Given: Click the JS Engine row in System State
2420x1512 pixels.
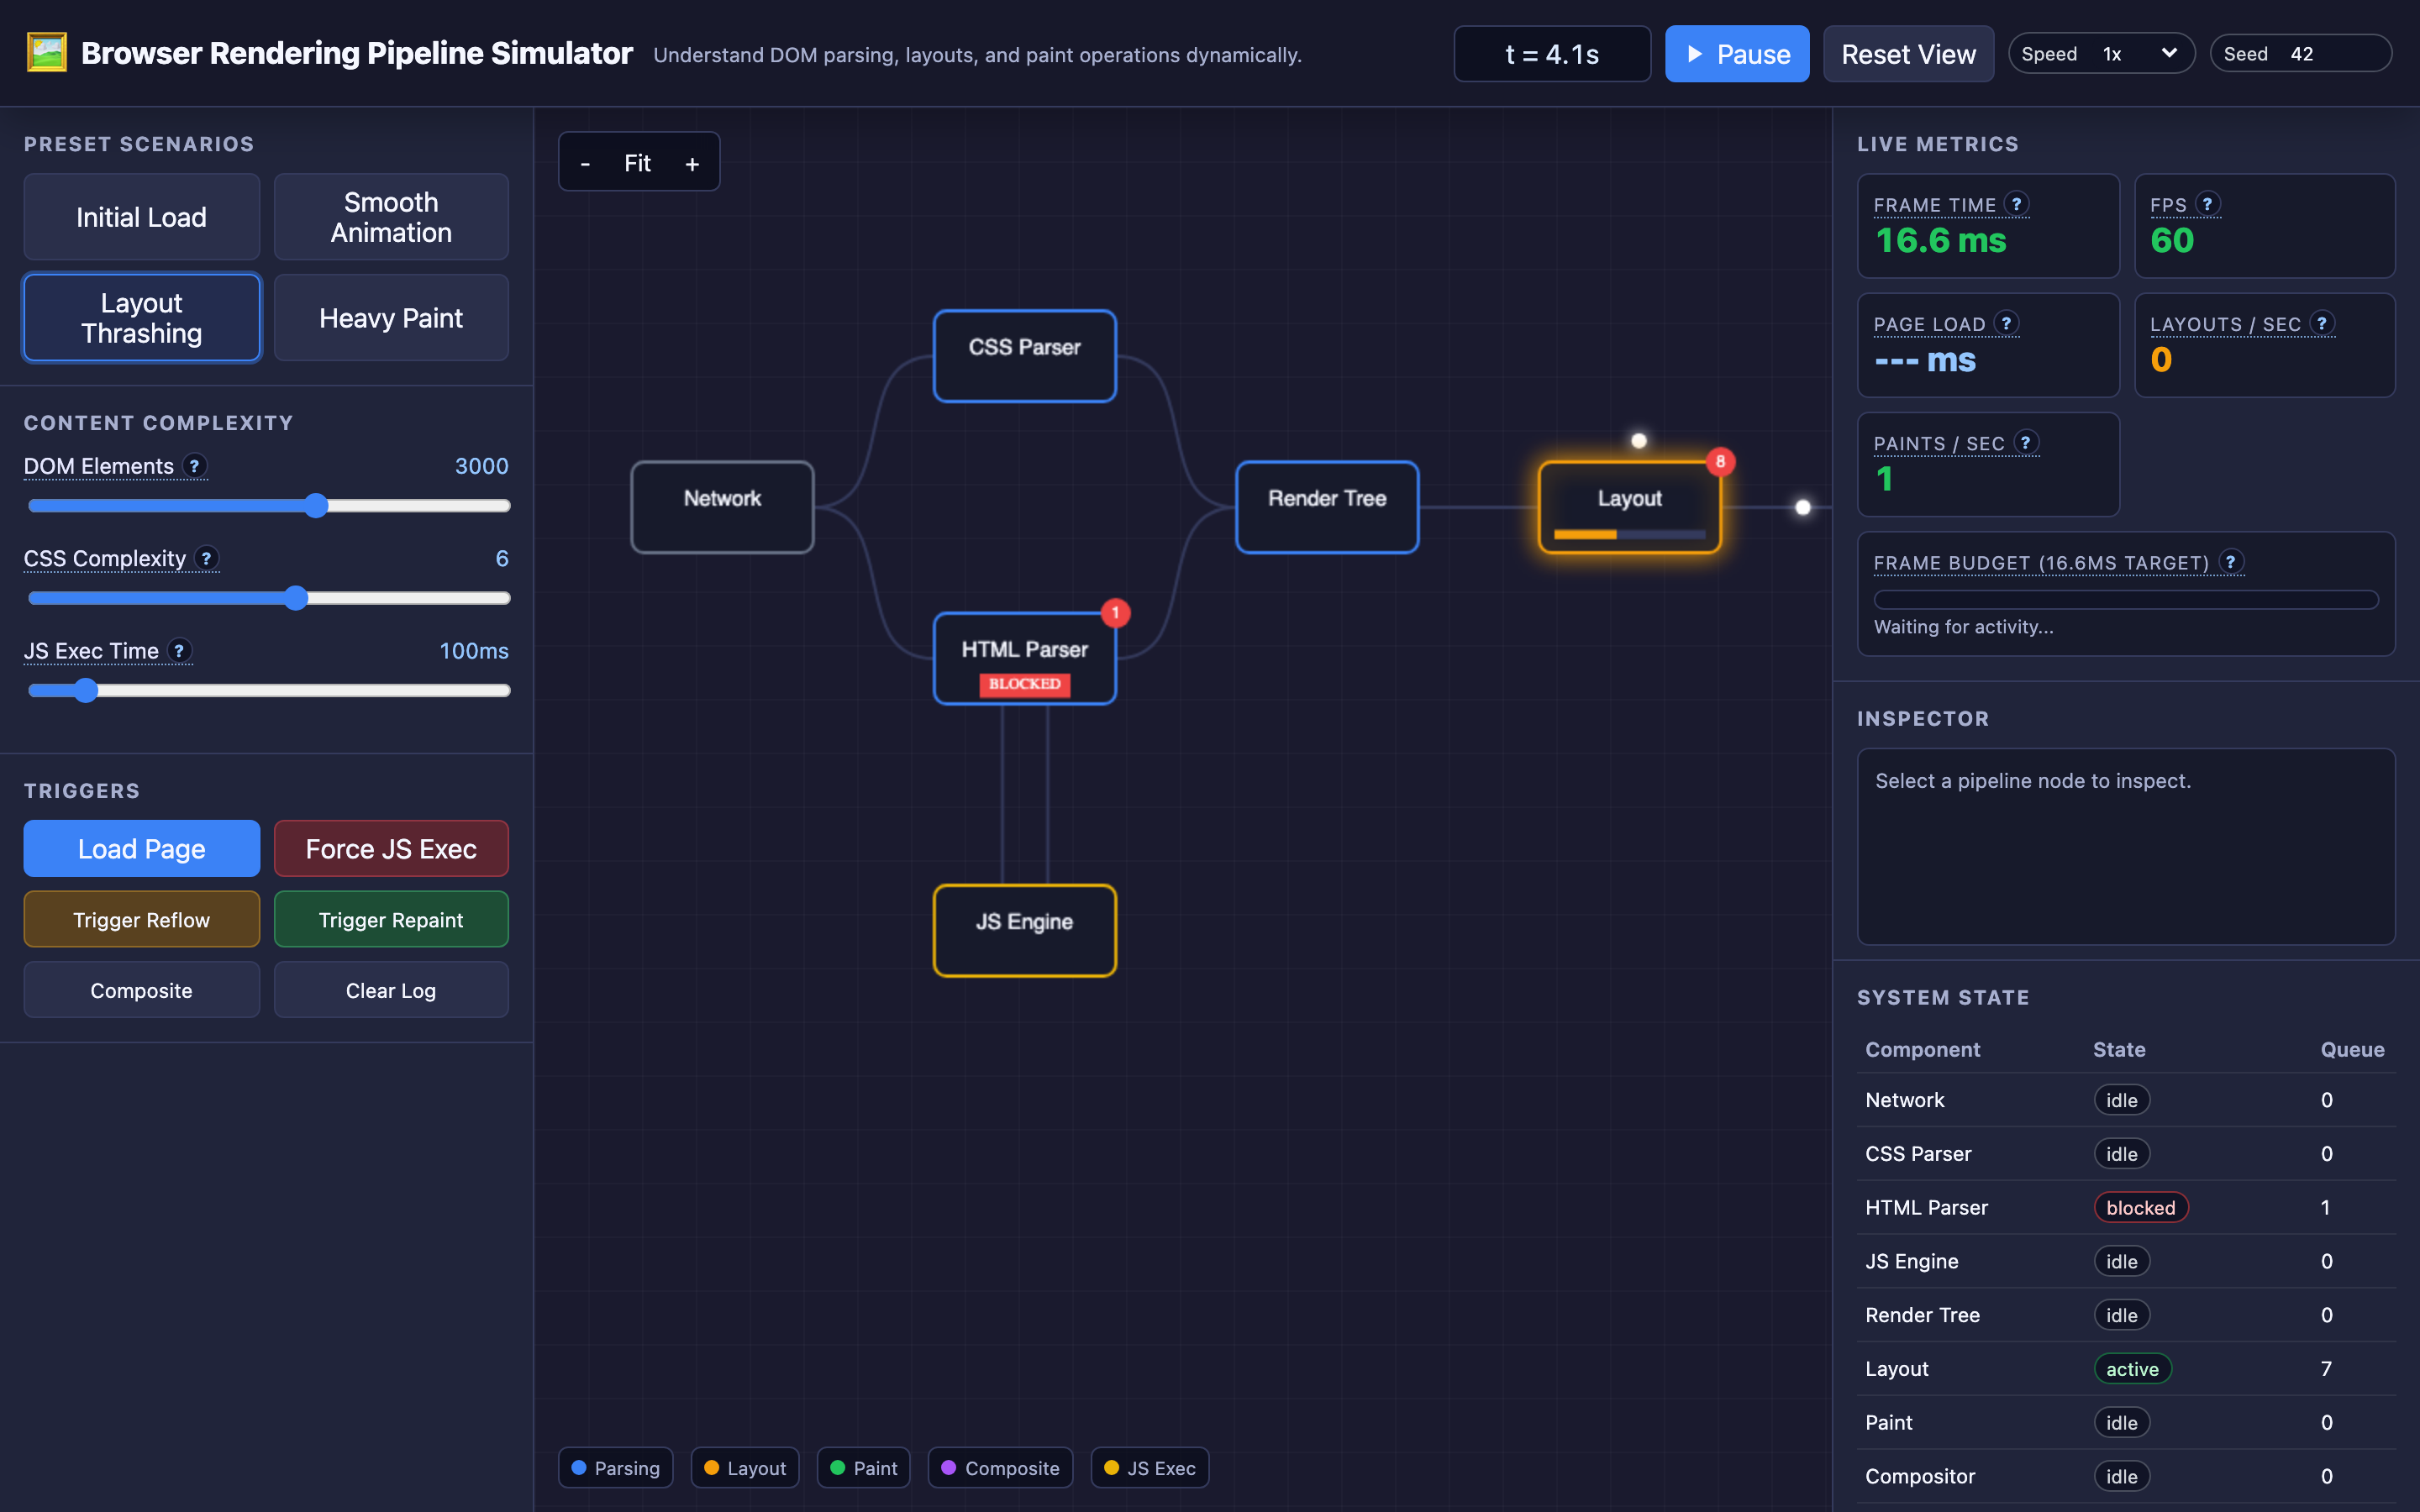Looking at the screenshot, I should (x=2126, y=1261).
